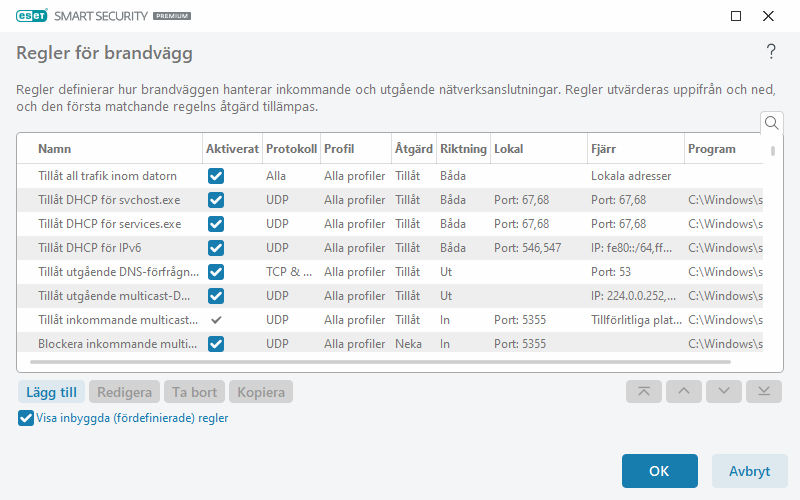Toggle Tillåt utgående multicast-D... checkbox

(x=216, y=296)
